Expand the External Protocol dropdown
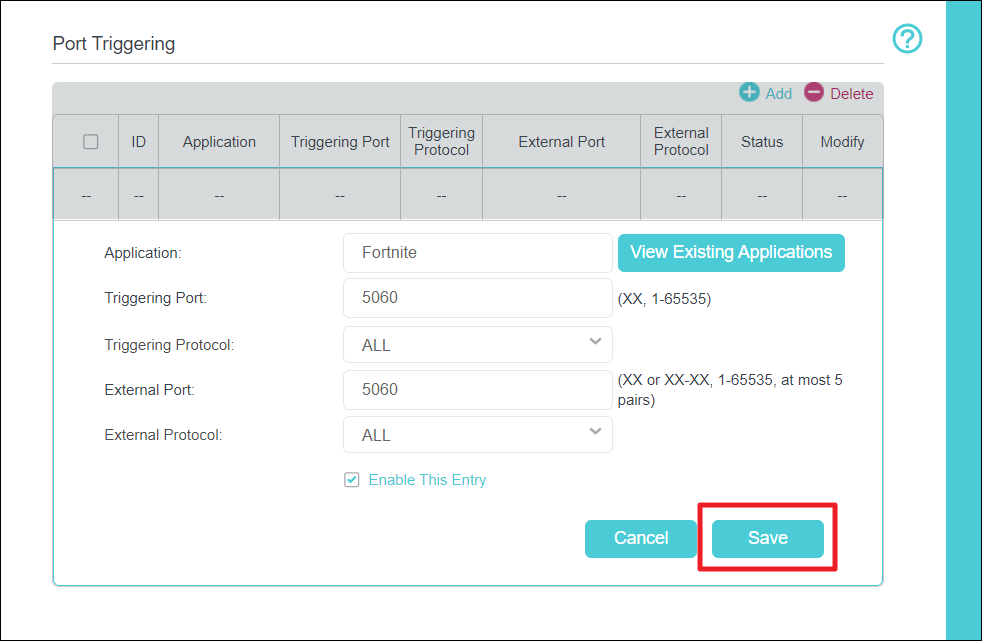This screenshot has width=982, height=641. pos(477,435)
